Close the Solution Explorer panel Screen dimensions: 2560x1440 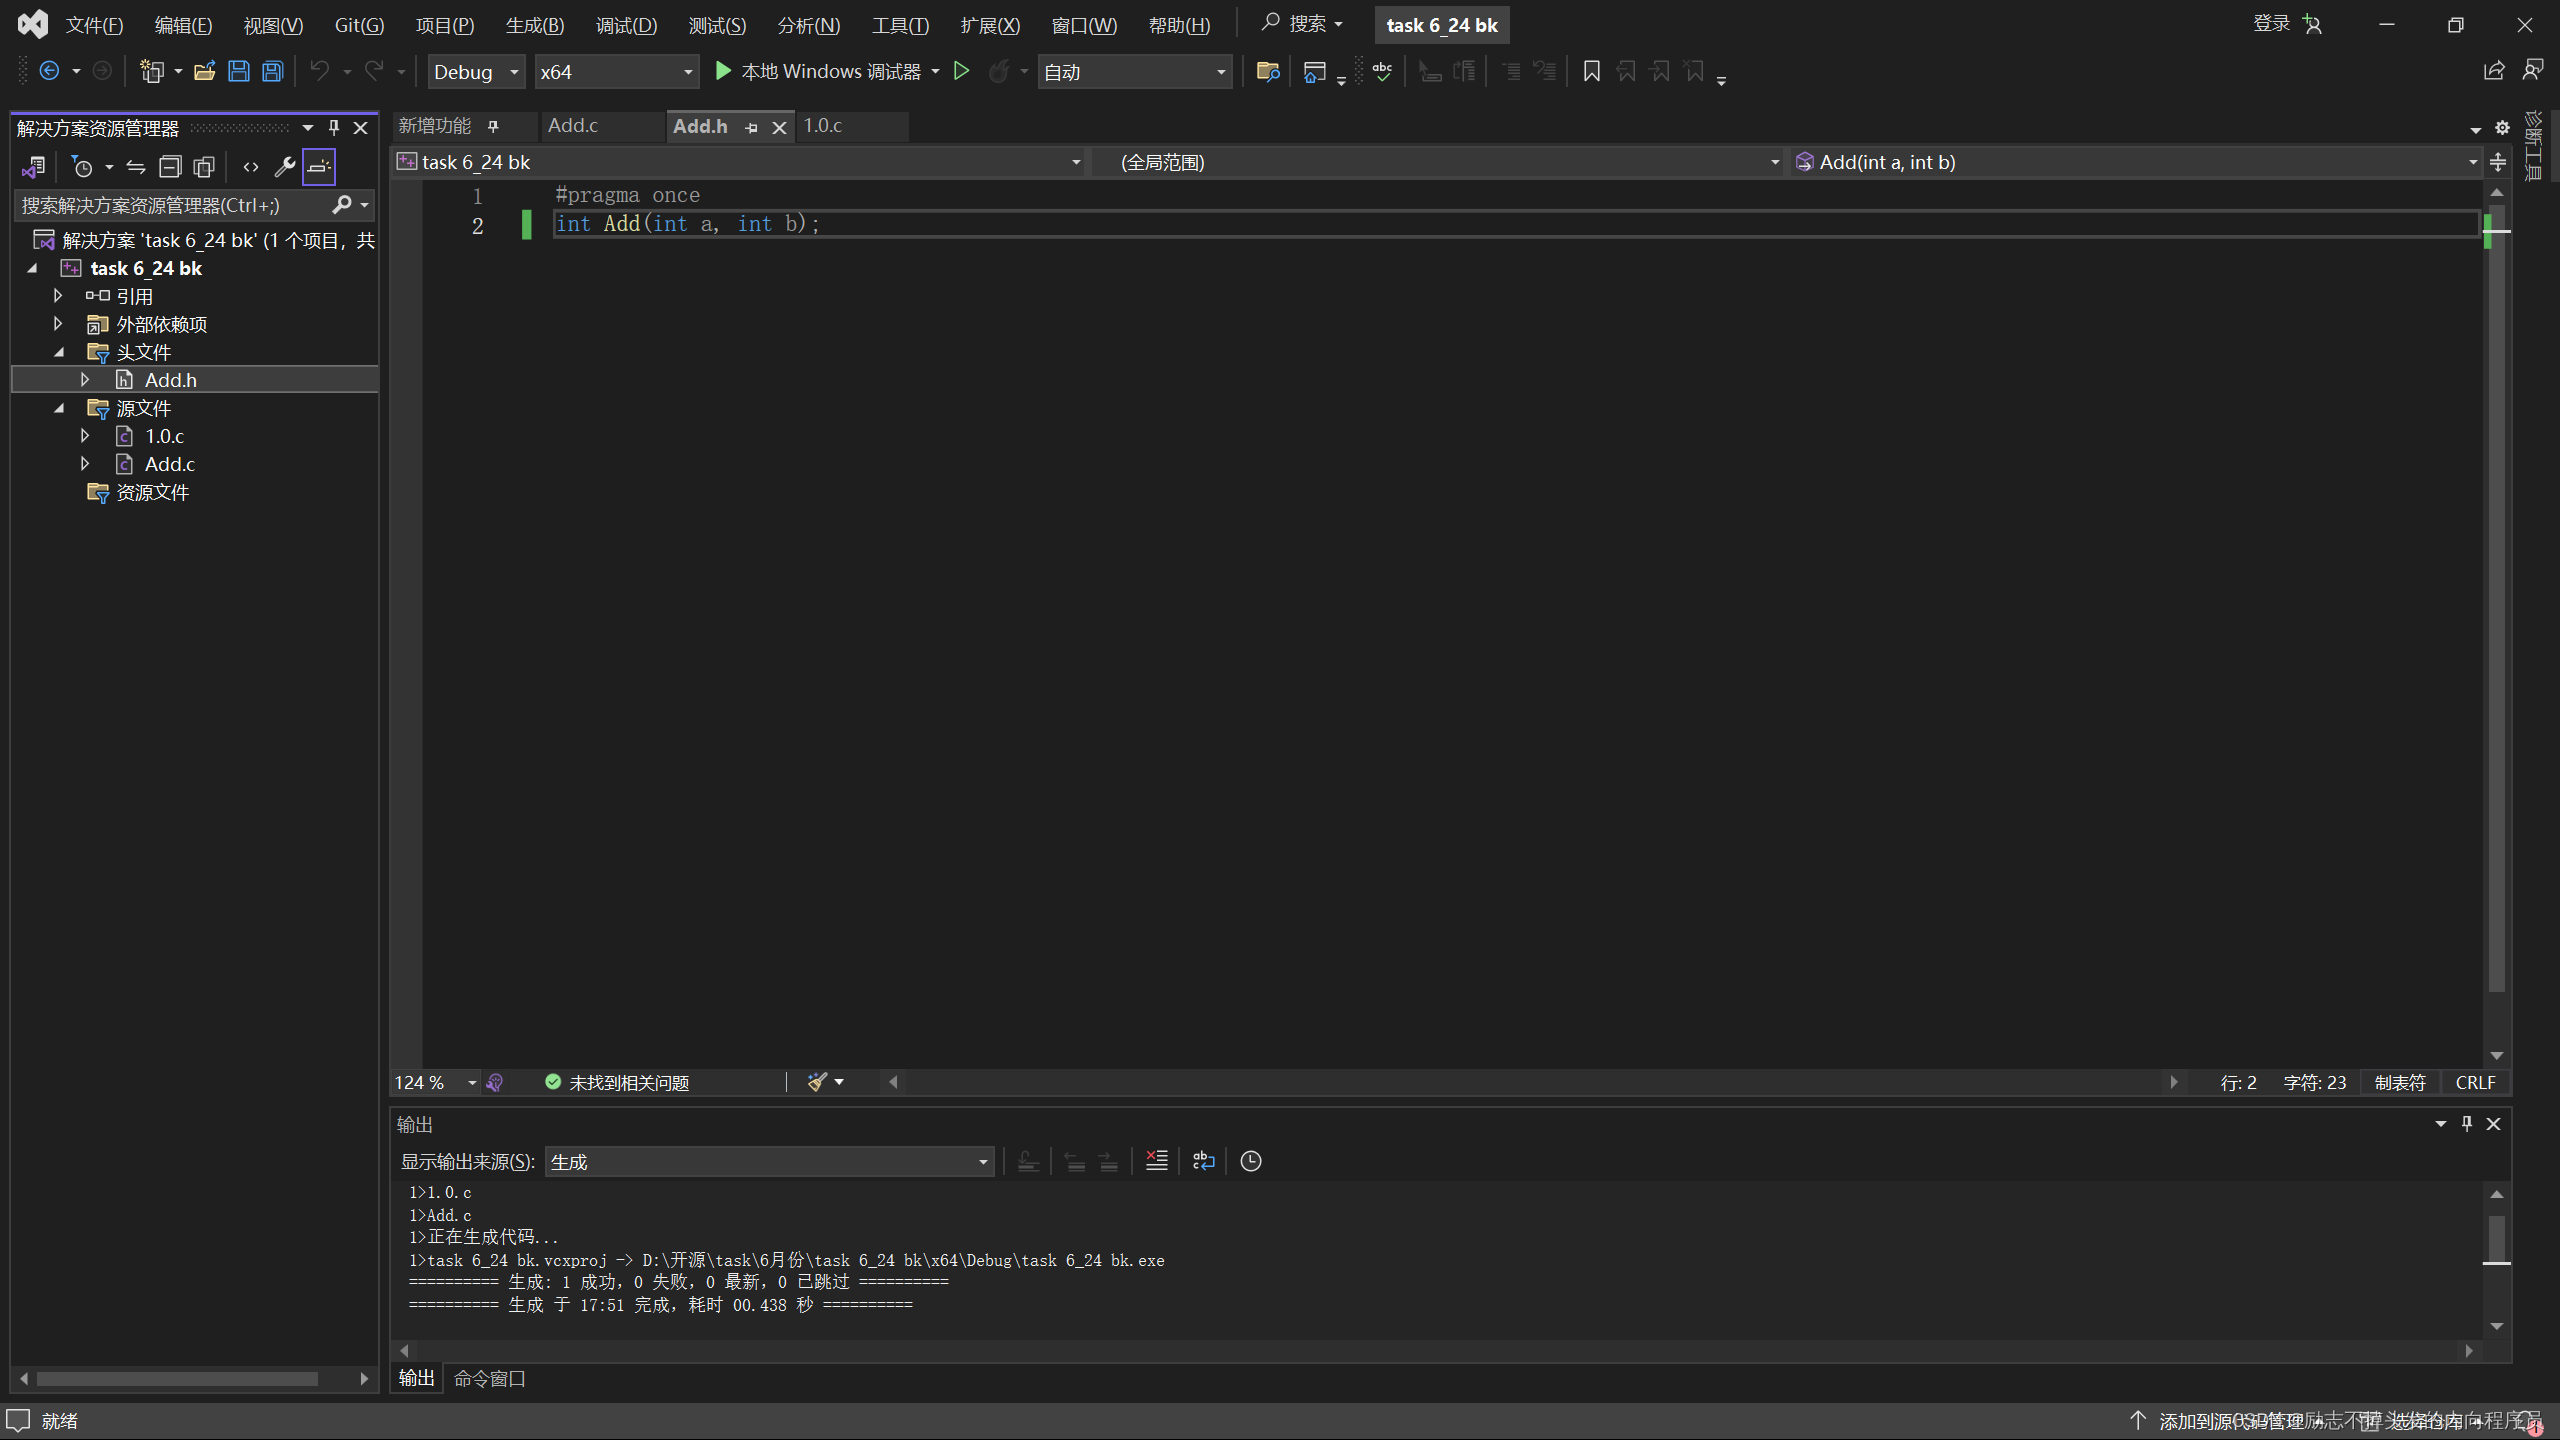[x=361, y=128]
